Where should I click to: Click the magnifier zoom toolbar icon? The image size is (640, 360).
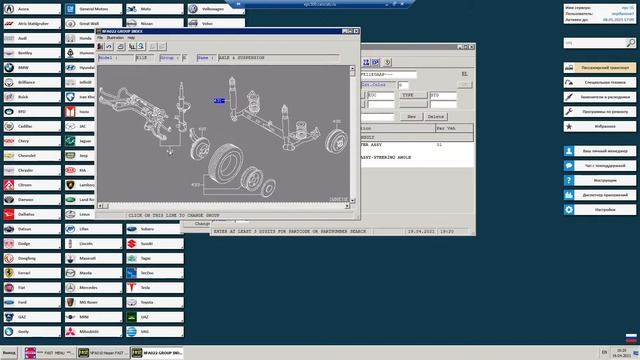(141, 47)
